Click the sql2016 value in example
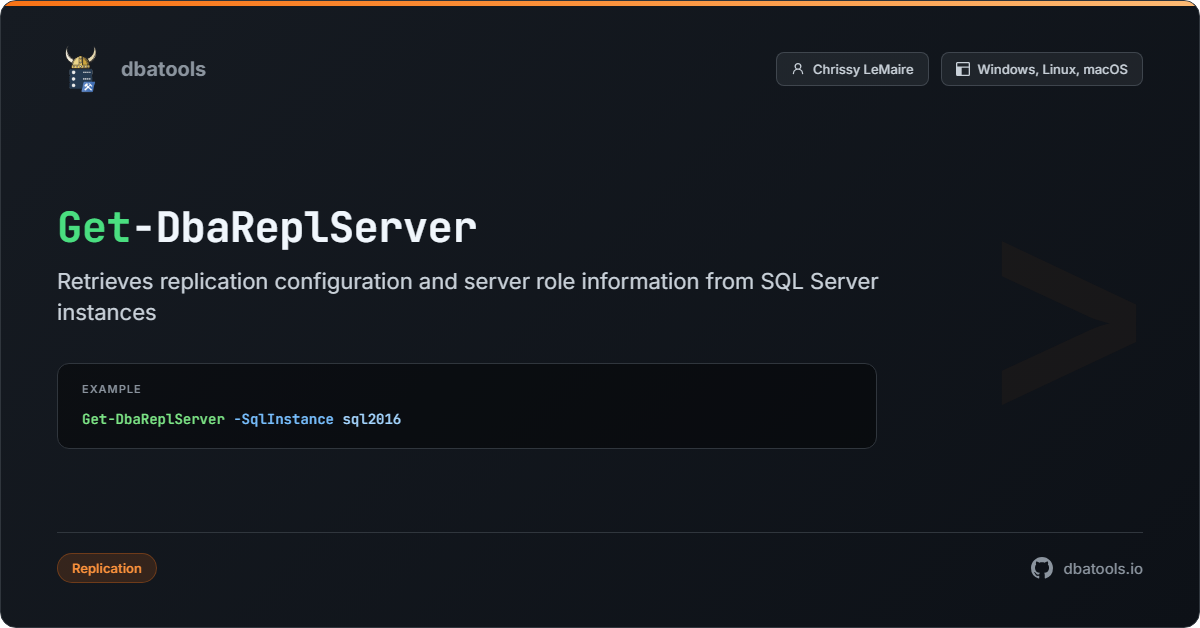The height and width of the screenshot is (628, 1200). click(x=371, y=419)
